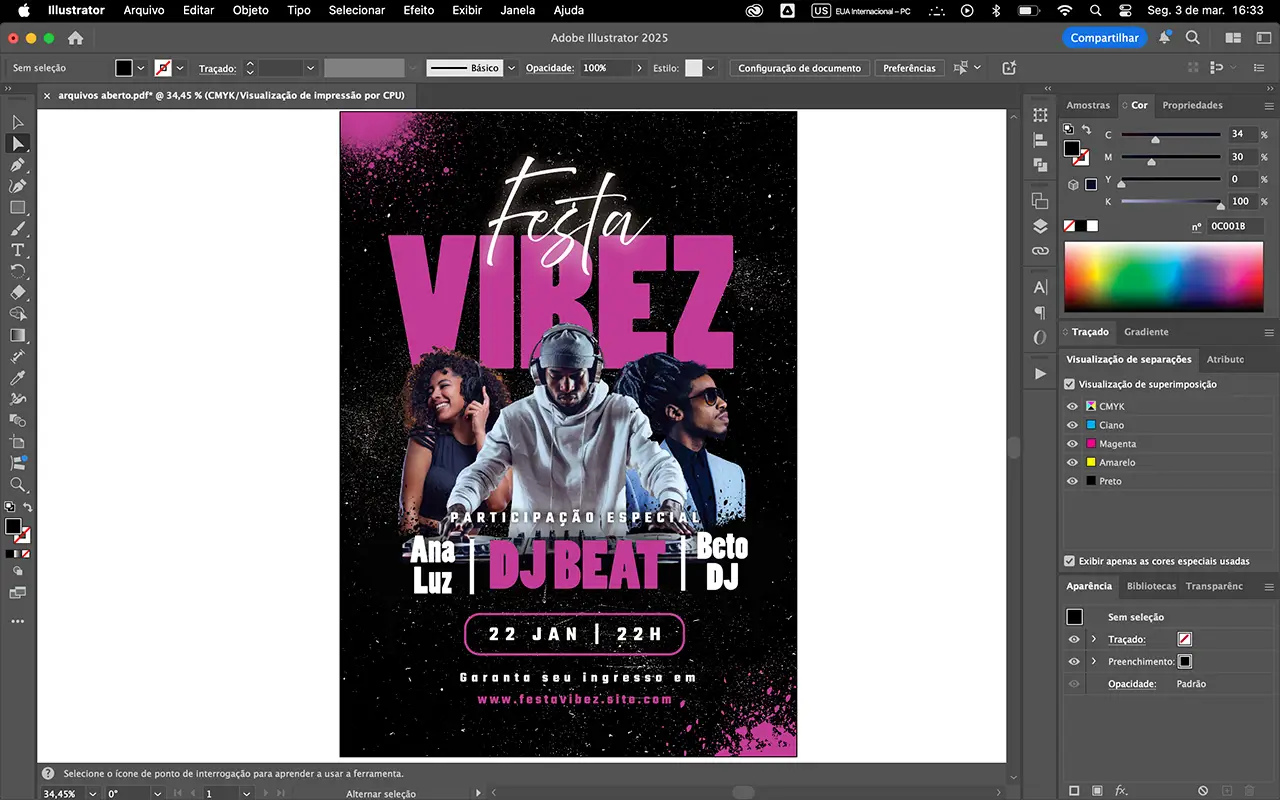Image resolution: width=1280 pixels, height=800 pixels.
Task: Open the Opacidade 100% dropdown arrow
Action: (x=640, y=68)
